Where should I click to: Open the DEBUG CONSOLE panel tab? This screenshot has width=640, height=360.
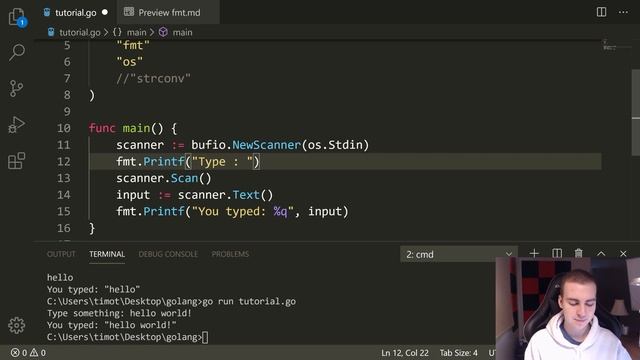coord(168,254)
